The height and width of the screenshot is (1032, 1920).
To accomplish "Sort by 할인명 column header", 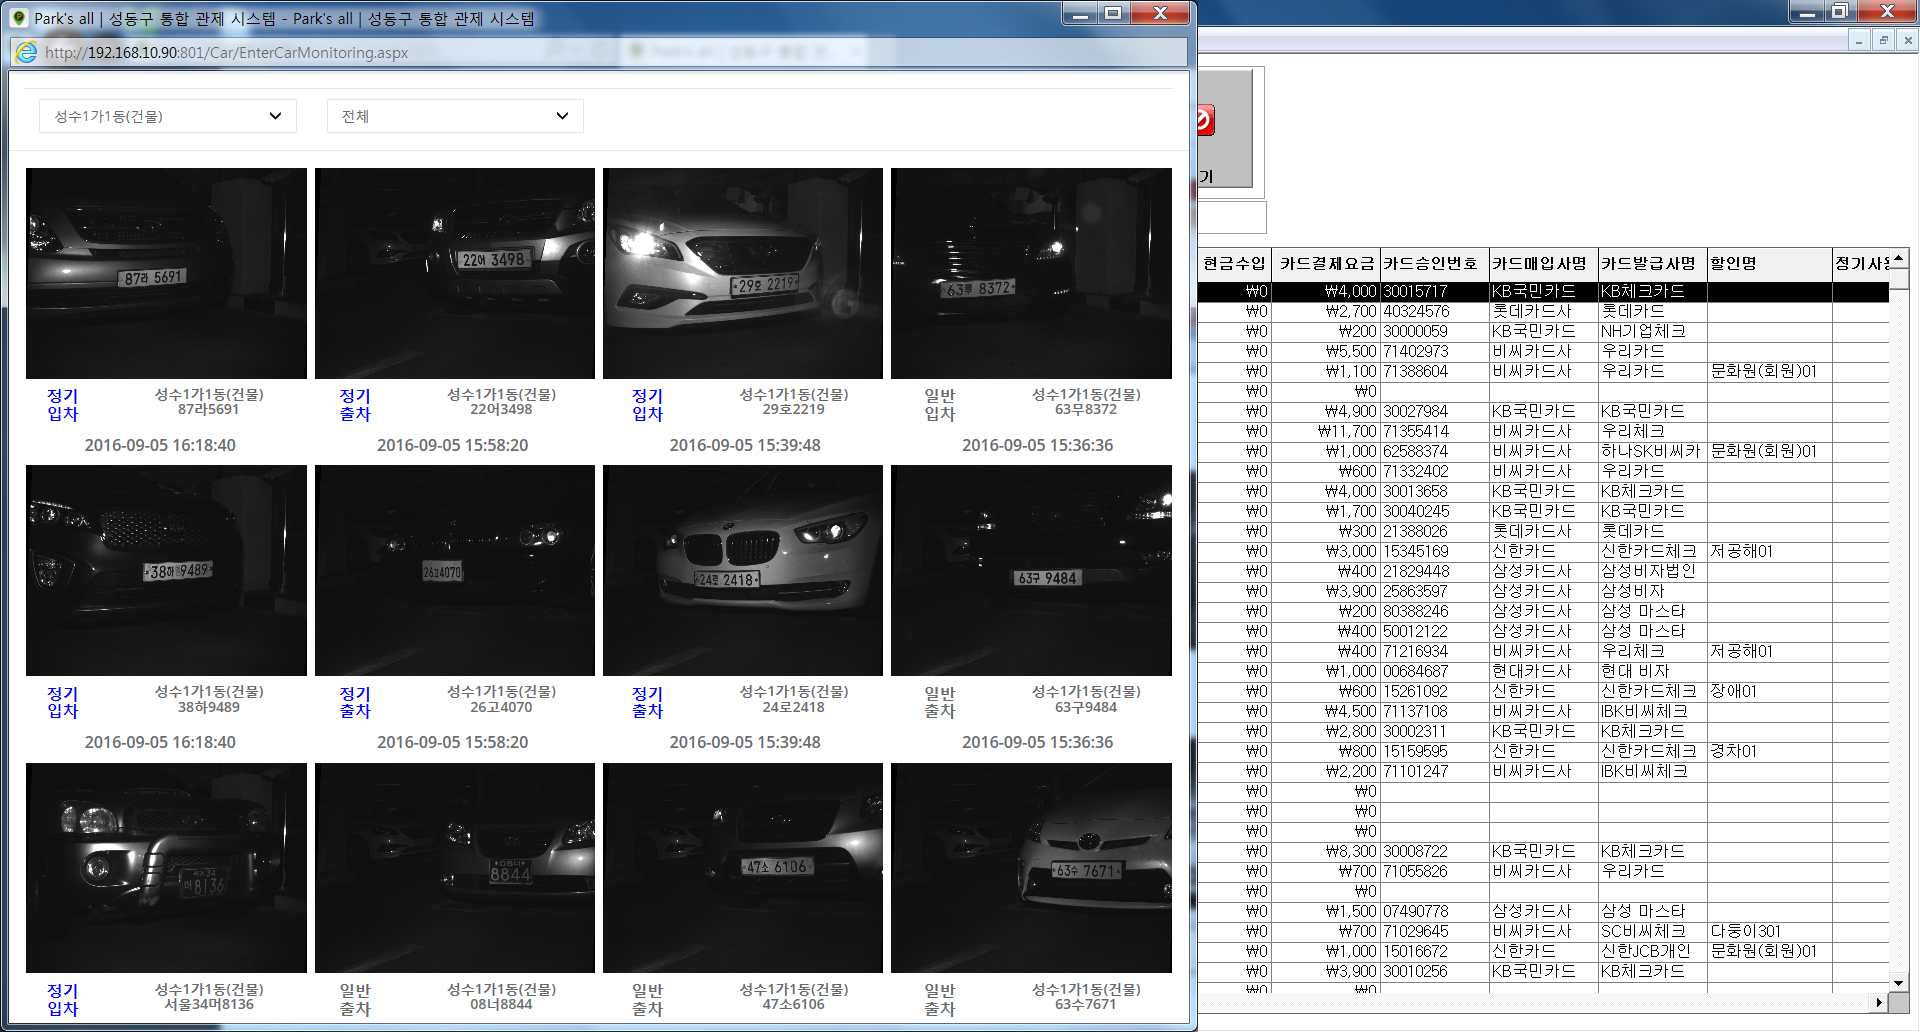I will 1769,264.
